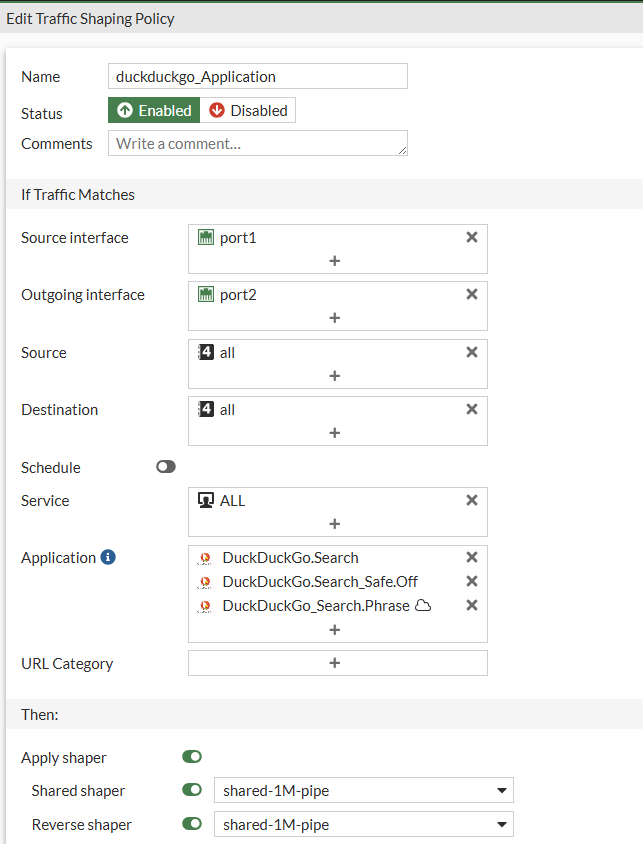This screenshot has height=844, width=643.
Task: Open the Reverse shaper dropdown
Action: [364, 825]
